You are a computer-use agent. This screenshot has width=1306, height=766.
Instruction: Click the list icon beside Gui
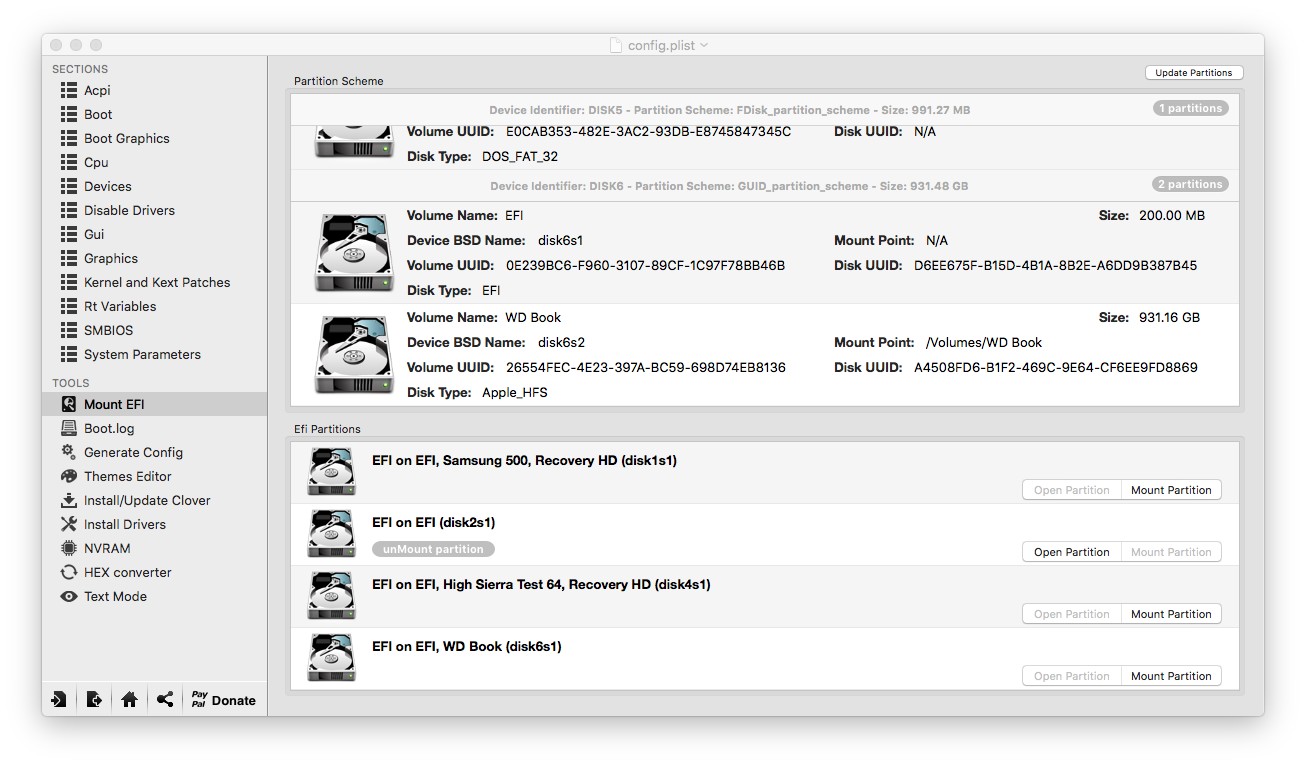(69, 234)
